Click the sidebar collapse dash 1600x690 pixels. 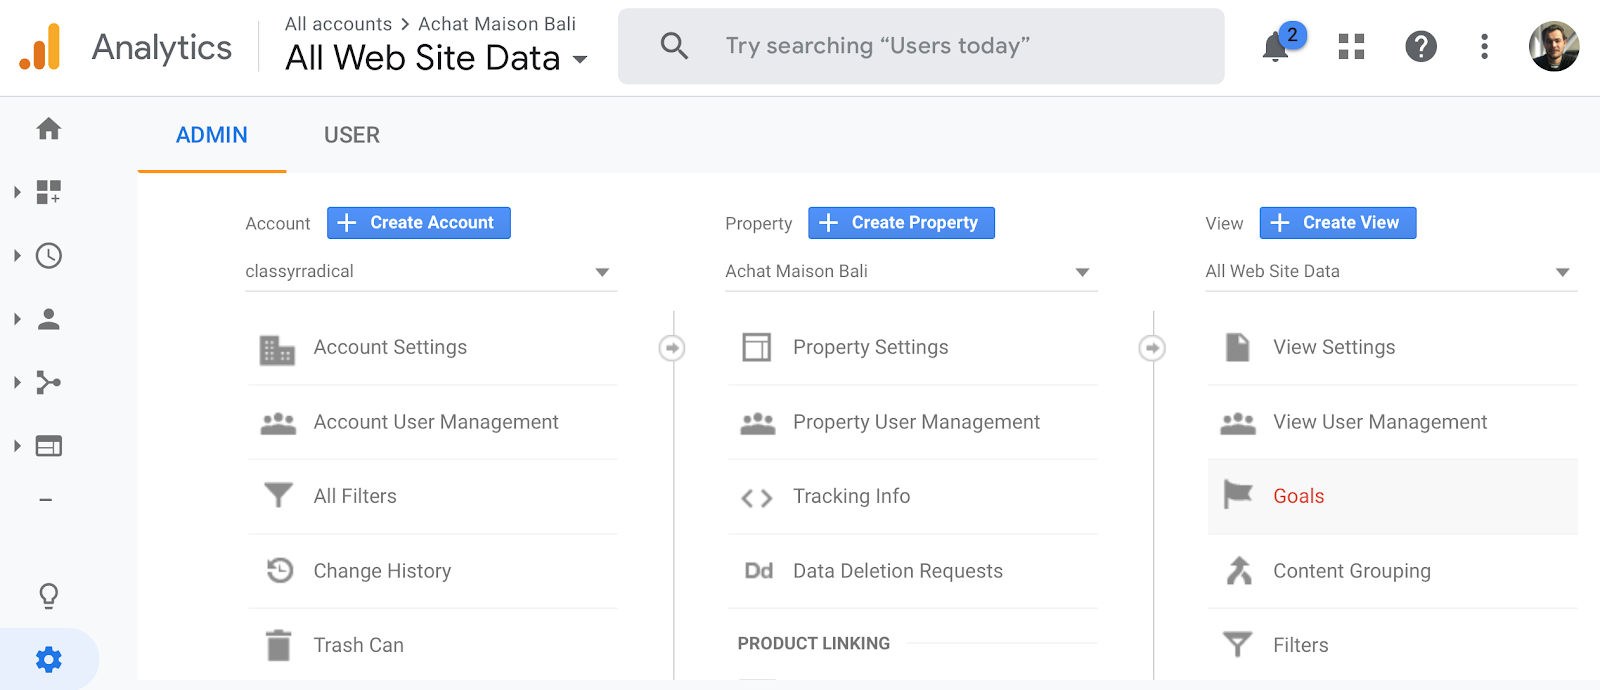click(46, 500)
